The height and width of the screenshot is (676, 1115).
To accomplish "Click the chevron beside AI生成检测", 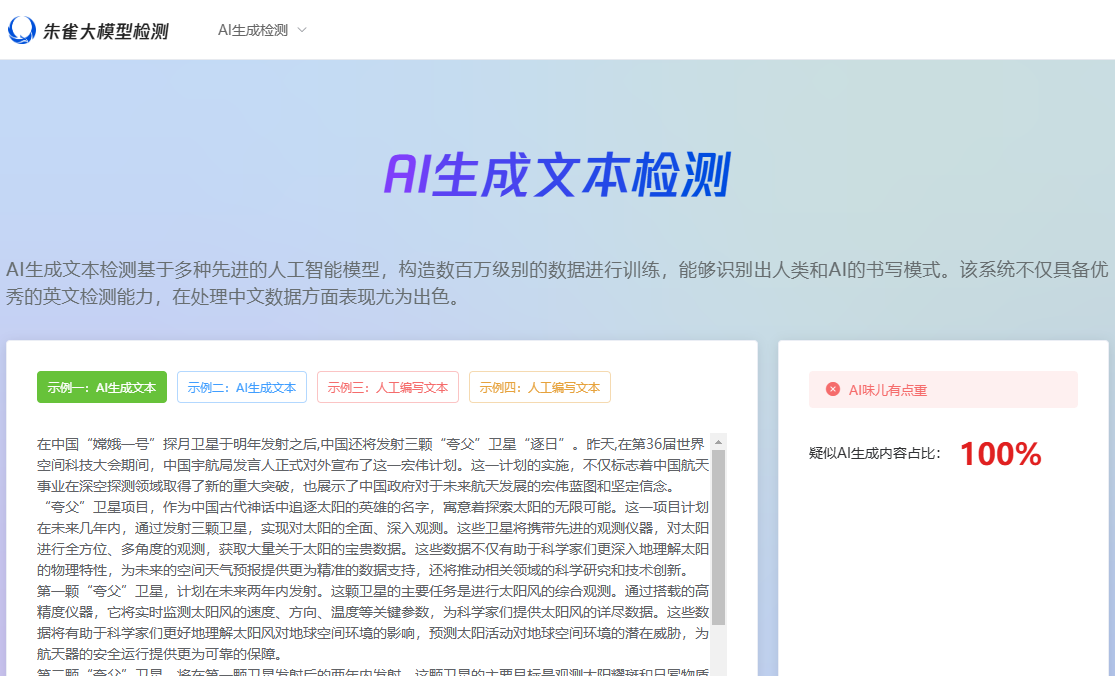I will coord(302,30).
